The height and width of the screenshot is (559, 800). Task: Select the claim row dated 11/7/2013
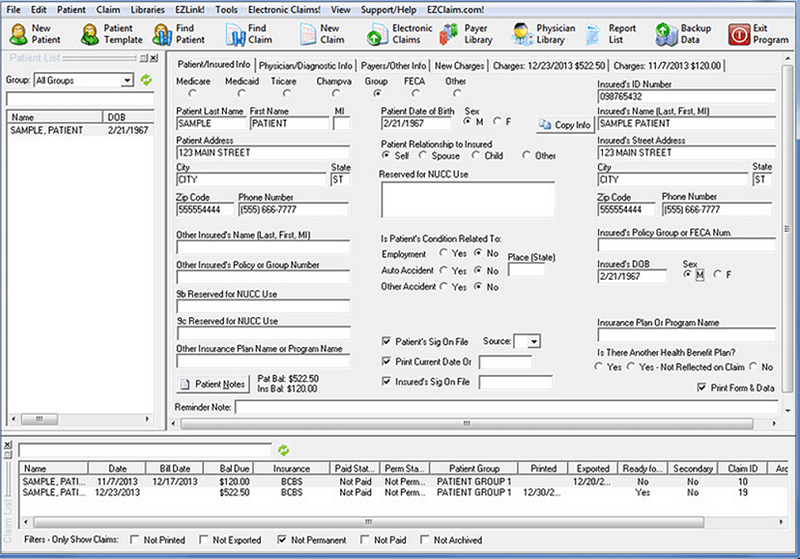(x=403, y=481)
